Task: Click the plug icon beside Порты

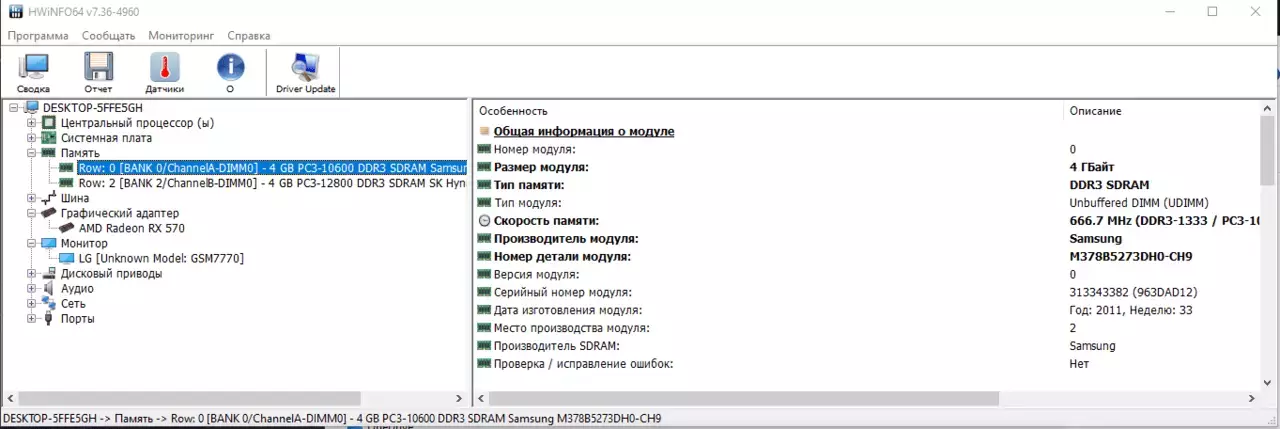Action: (x=49, y=318)
